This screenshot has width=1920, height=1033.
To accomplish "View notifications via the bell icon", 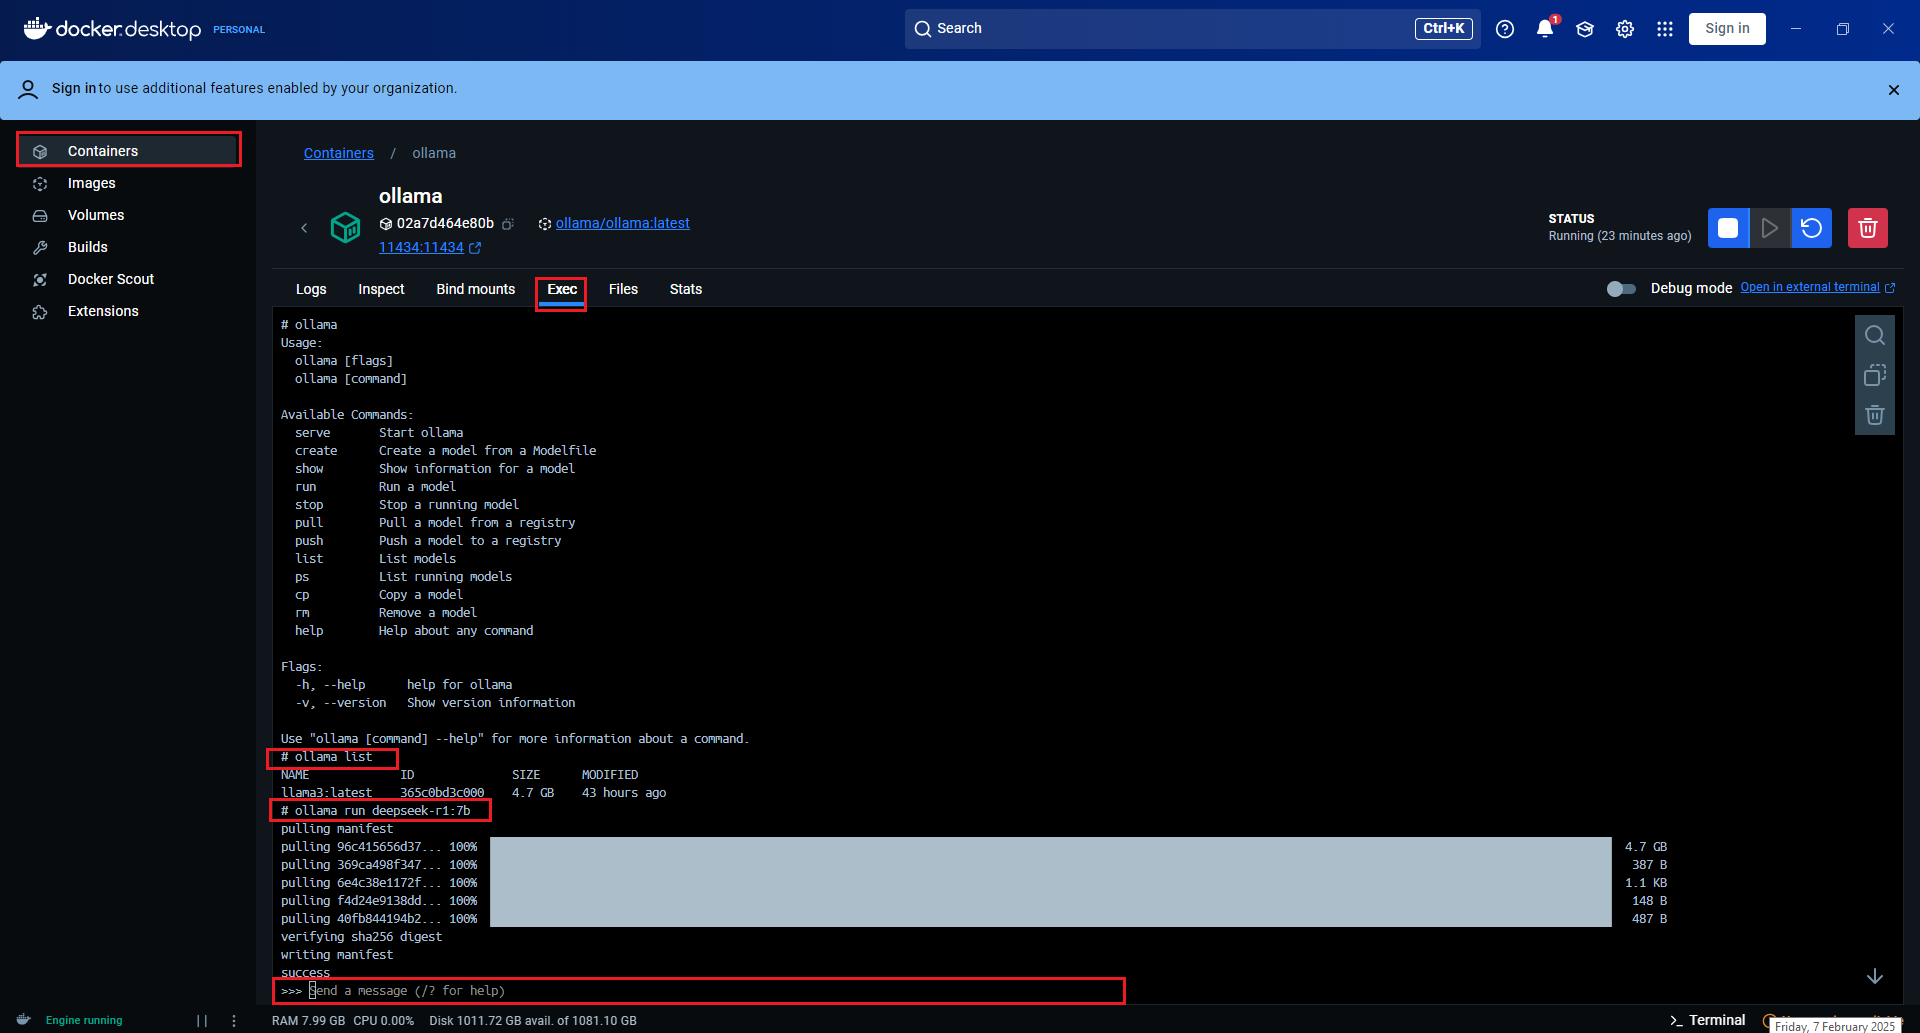I will [x=1544, y=29].
